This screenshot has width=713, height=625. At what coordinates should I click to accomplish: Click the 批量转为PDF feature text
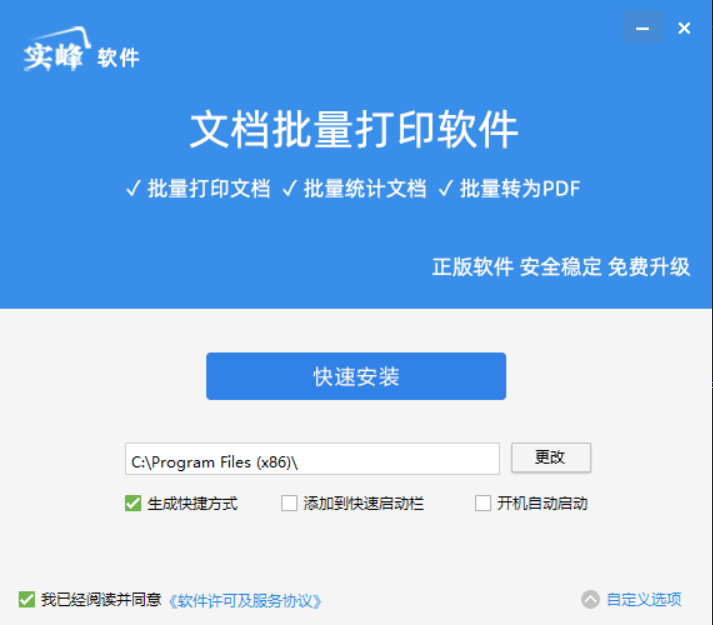(x=520, y=188)
